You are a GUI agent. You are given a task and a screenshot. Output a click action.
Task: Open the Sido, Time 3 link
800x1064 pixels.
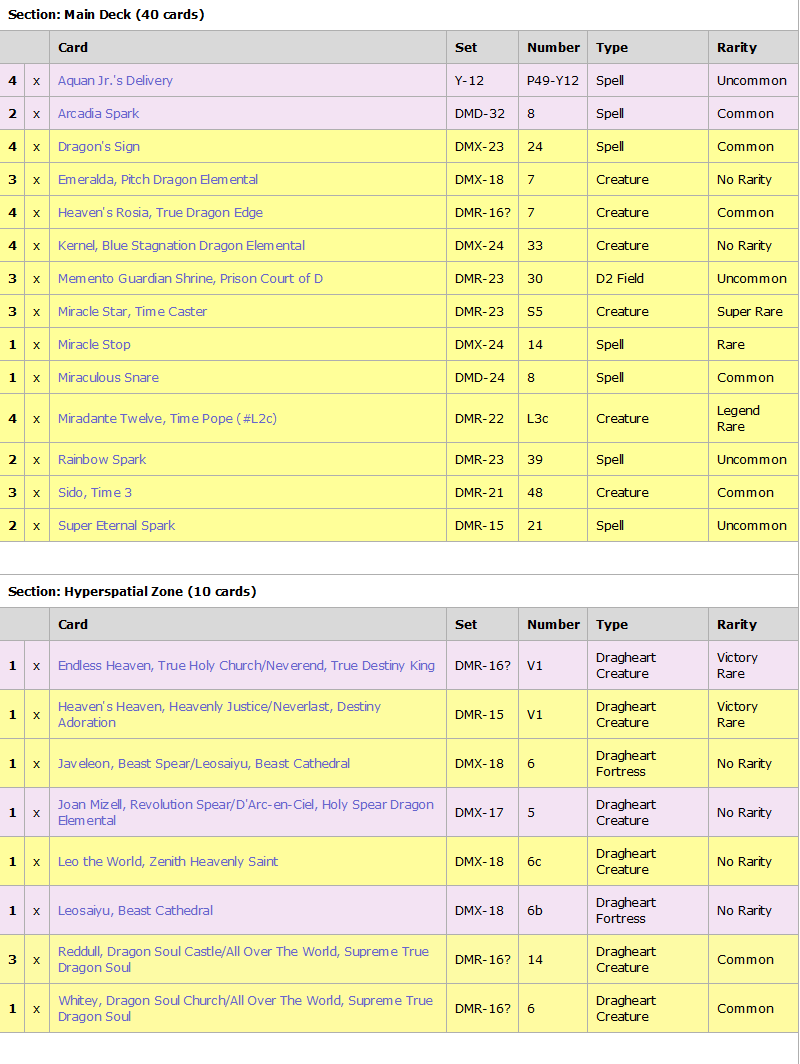[x=95, y=493]
